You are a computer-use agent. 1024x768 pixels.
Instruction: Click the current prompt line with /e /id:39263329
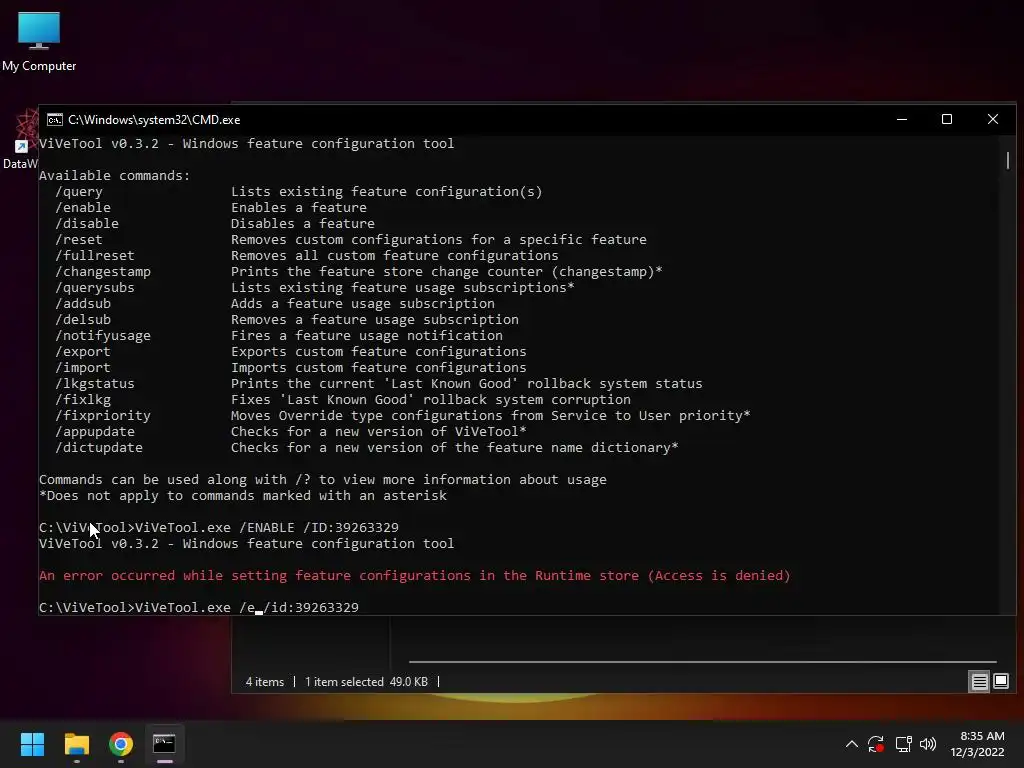click(x=199, y=607)
